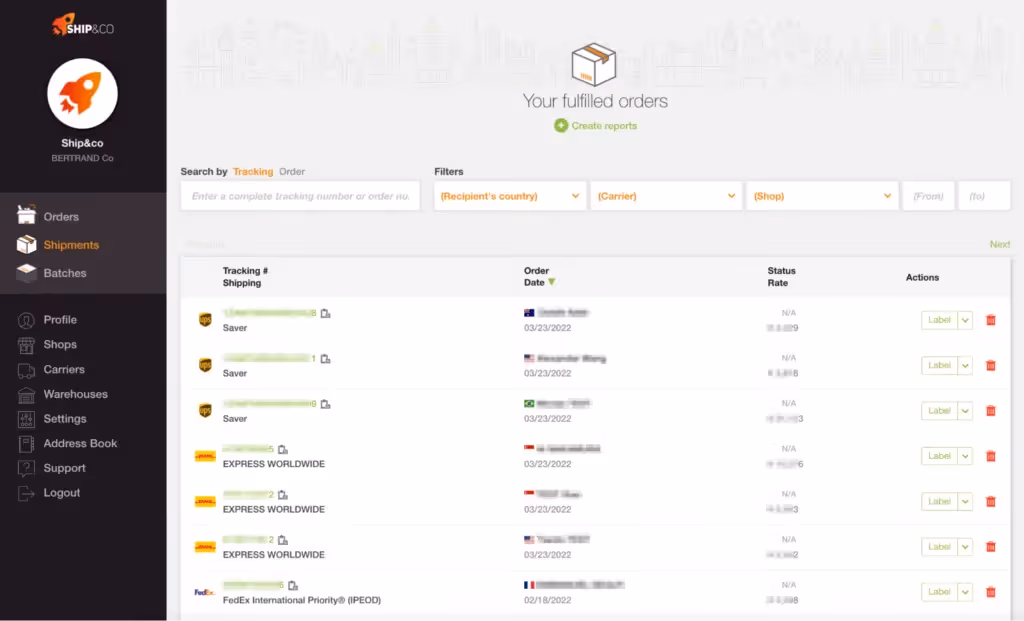Click DHL logo in first EXPRESS WORLDWIDE row

coord(205,456)
